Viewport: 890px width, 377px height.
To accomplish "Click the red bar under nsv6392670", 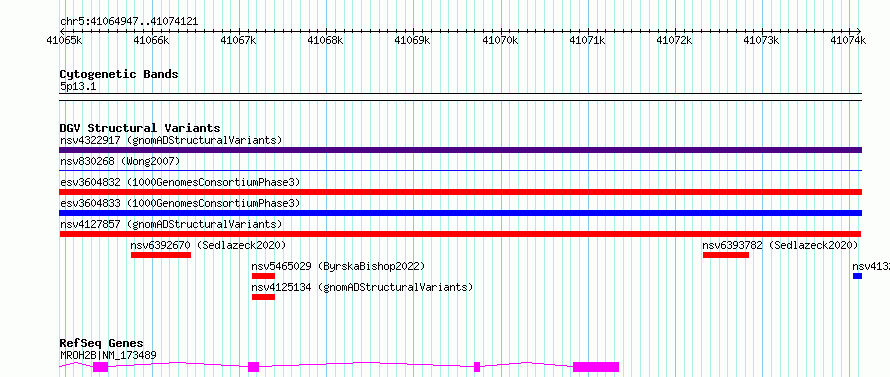I will click(x=161, y=255).
